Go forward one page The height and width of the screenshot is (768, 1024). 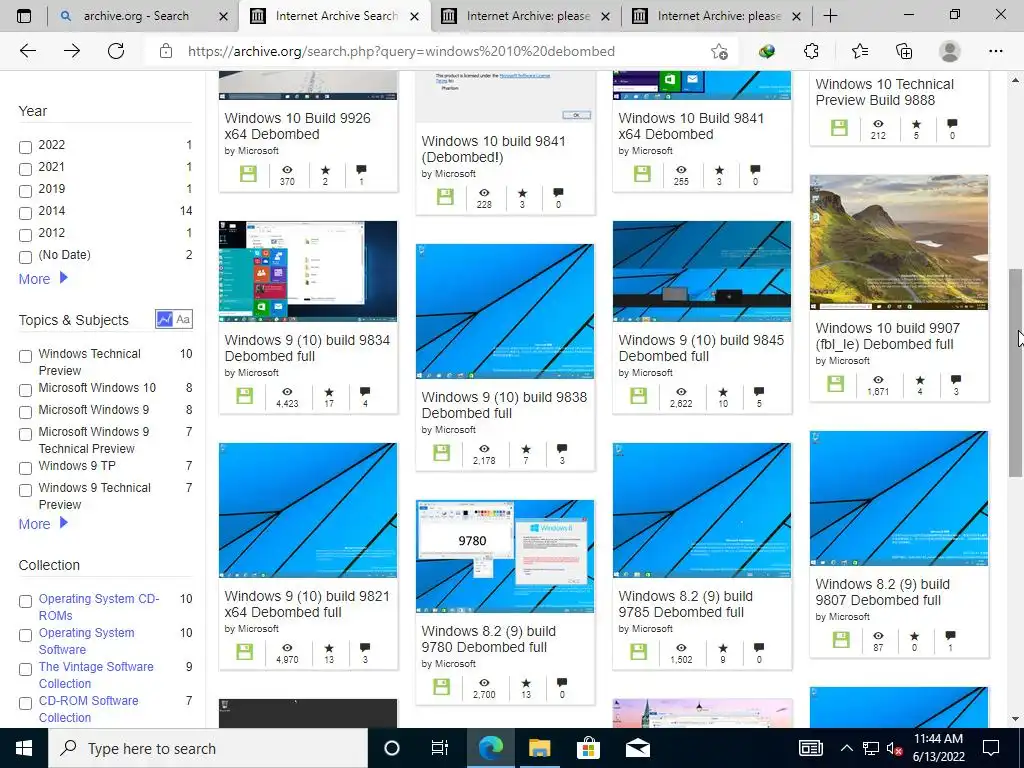72,51
